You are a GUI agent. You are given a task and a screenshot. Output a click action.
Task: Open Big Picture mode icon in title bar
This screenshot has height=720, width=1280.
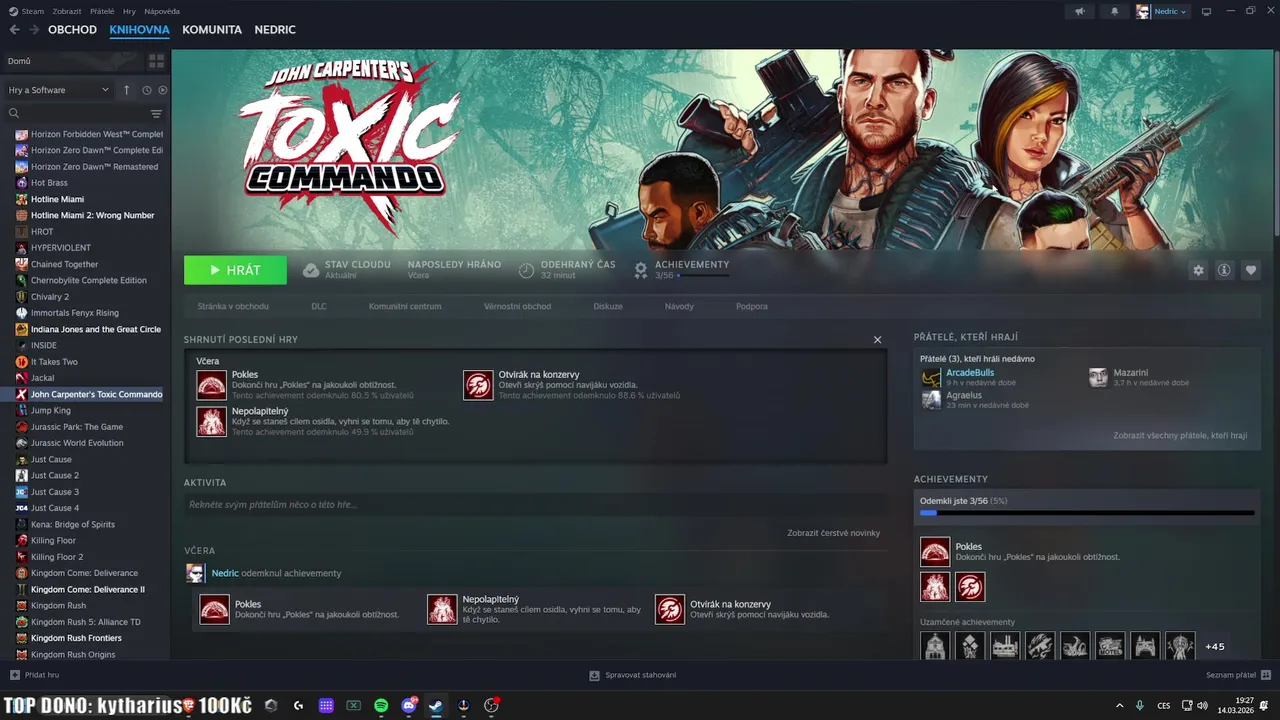(1206, 12)
